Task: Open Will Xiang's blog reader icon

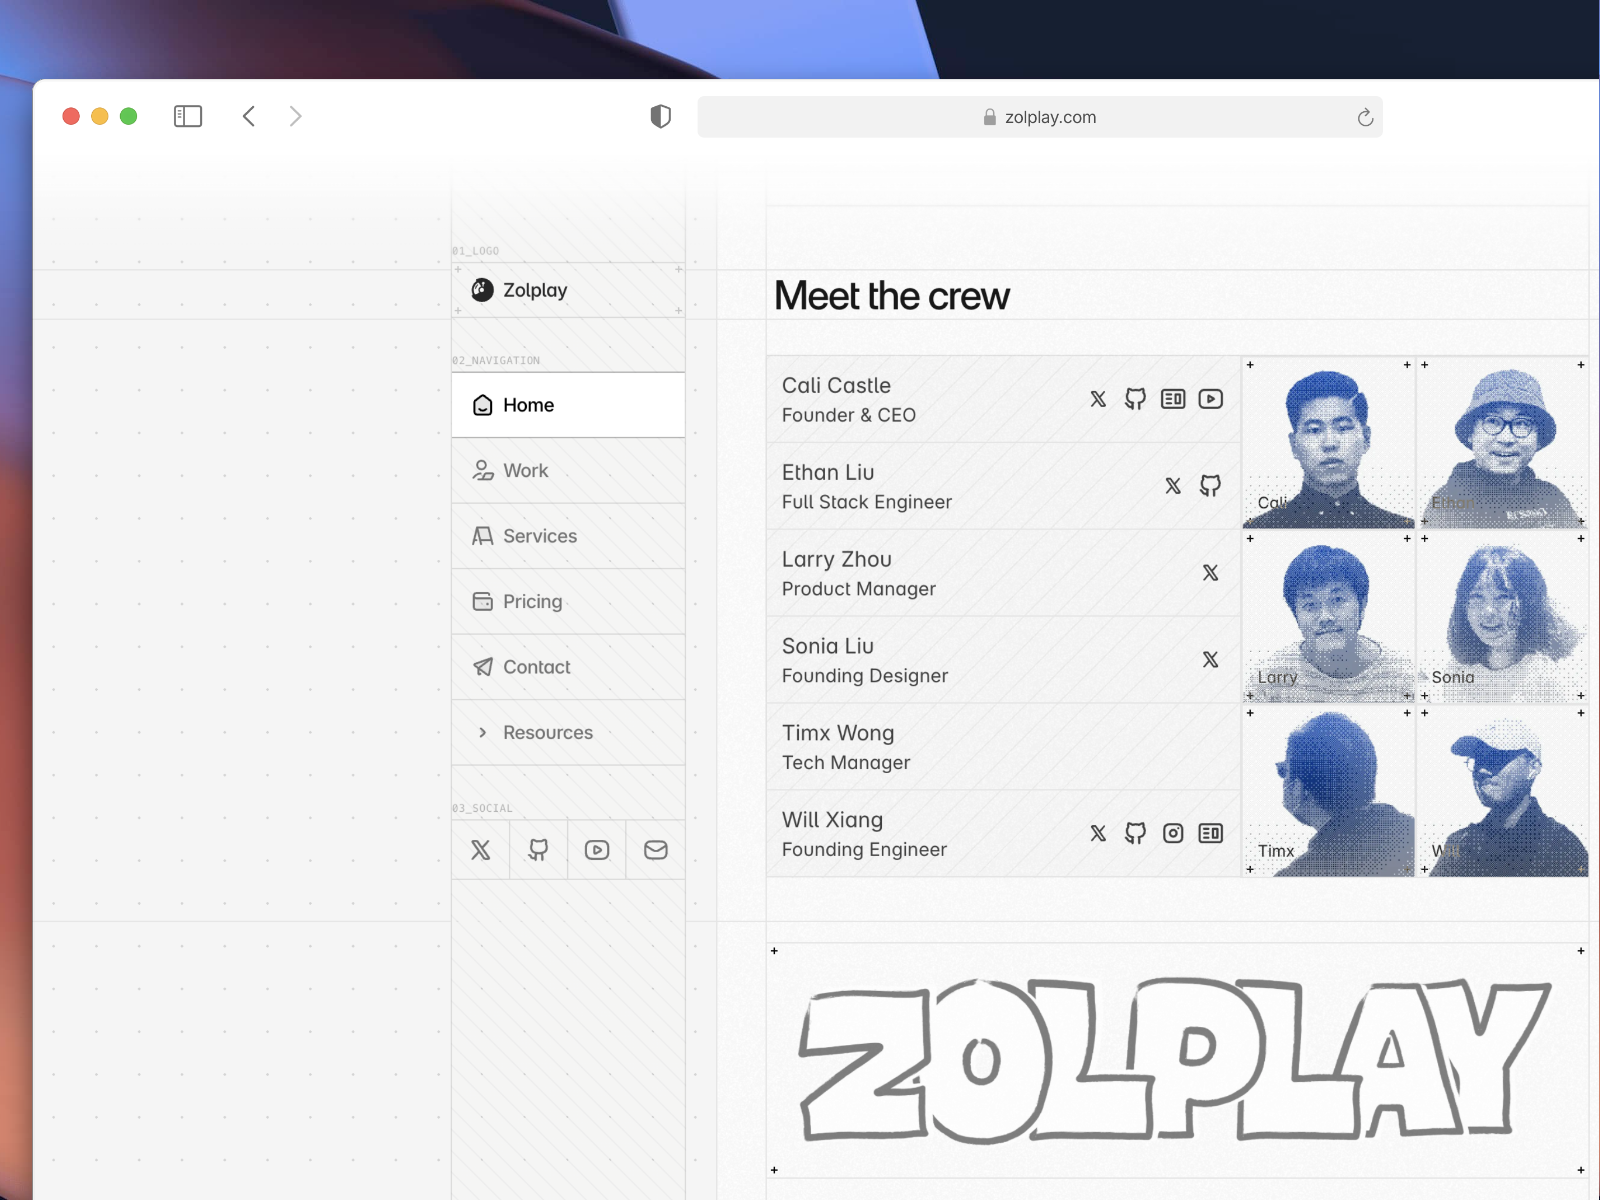Action: 1210,833
